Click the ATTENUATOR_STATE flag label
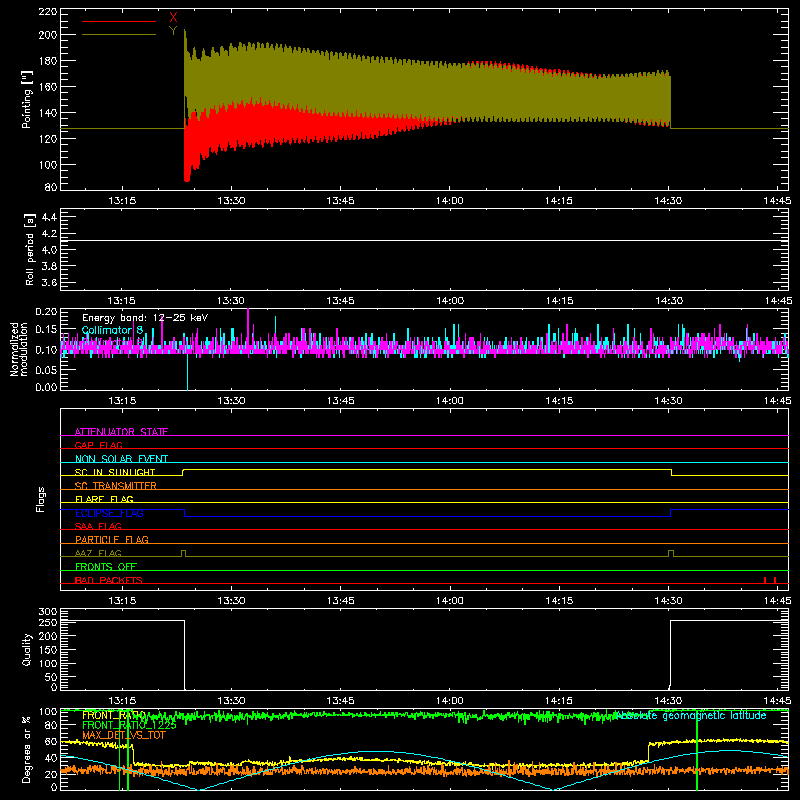The width and height of the screenshot is (800, 800). click(121, 432)
